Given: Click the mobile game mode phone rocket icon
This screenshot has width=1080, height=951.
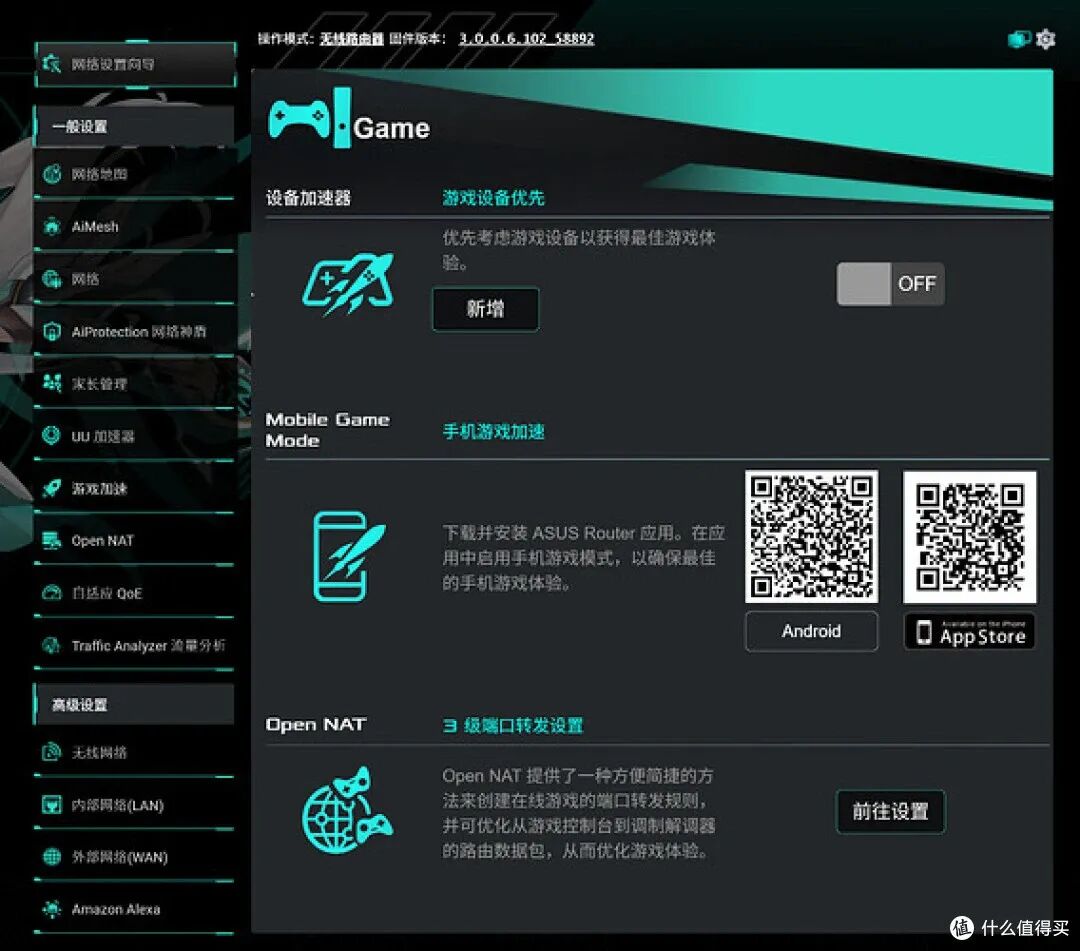Looking at the screenshot, I should click(349, 556).
